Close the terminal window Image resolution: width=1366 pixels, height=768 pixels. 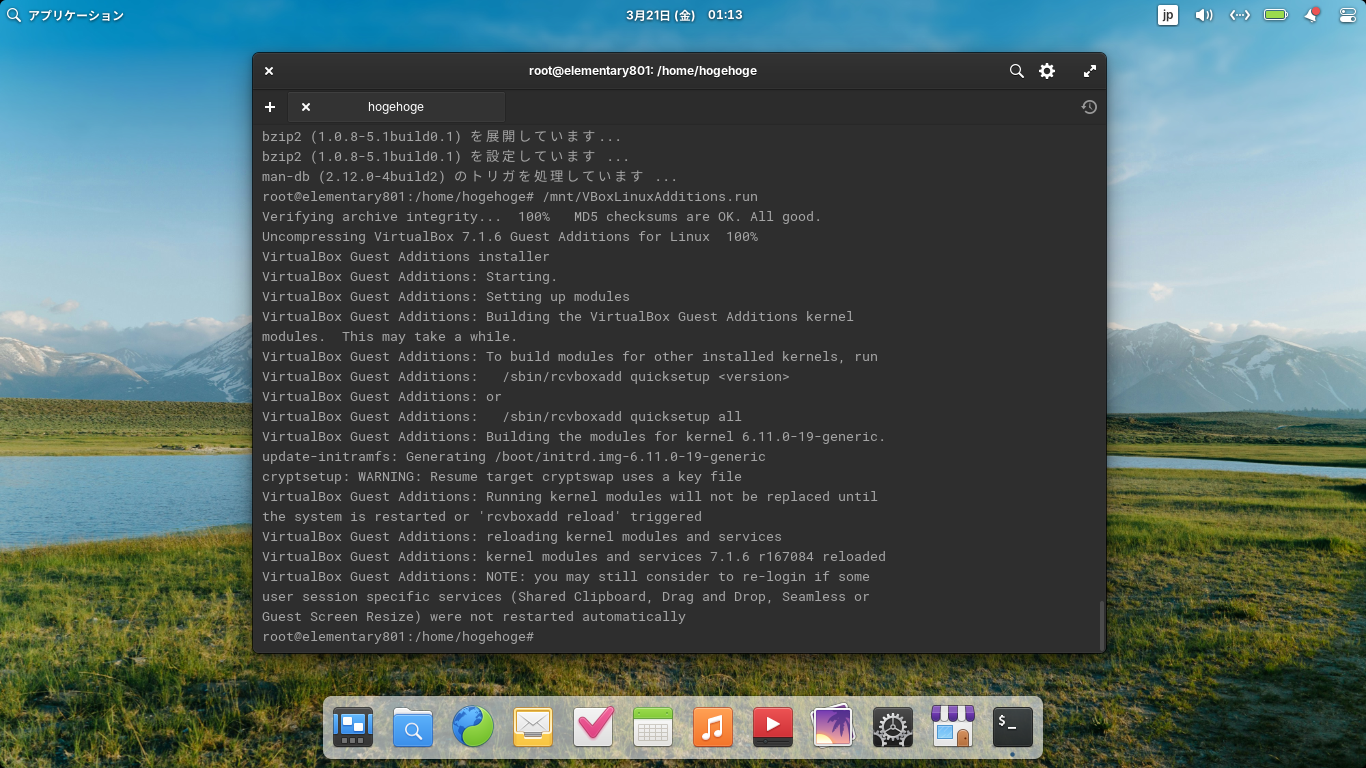coord(269,71)
